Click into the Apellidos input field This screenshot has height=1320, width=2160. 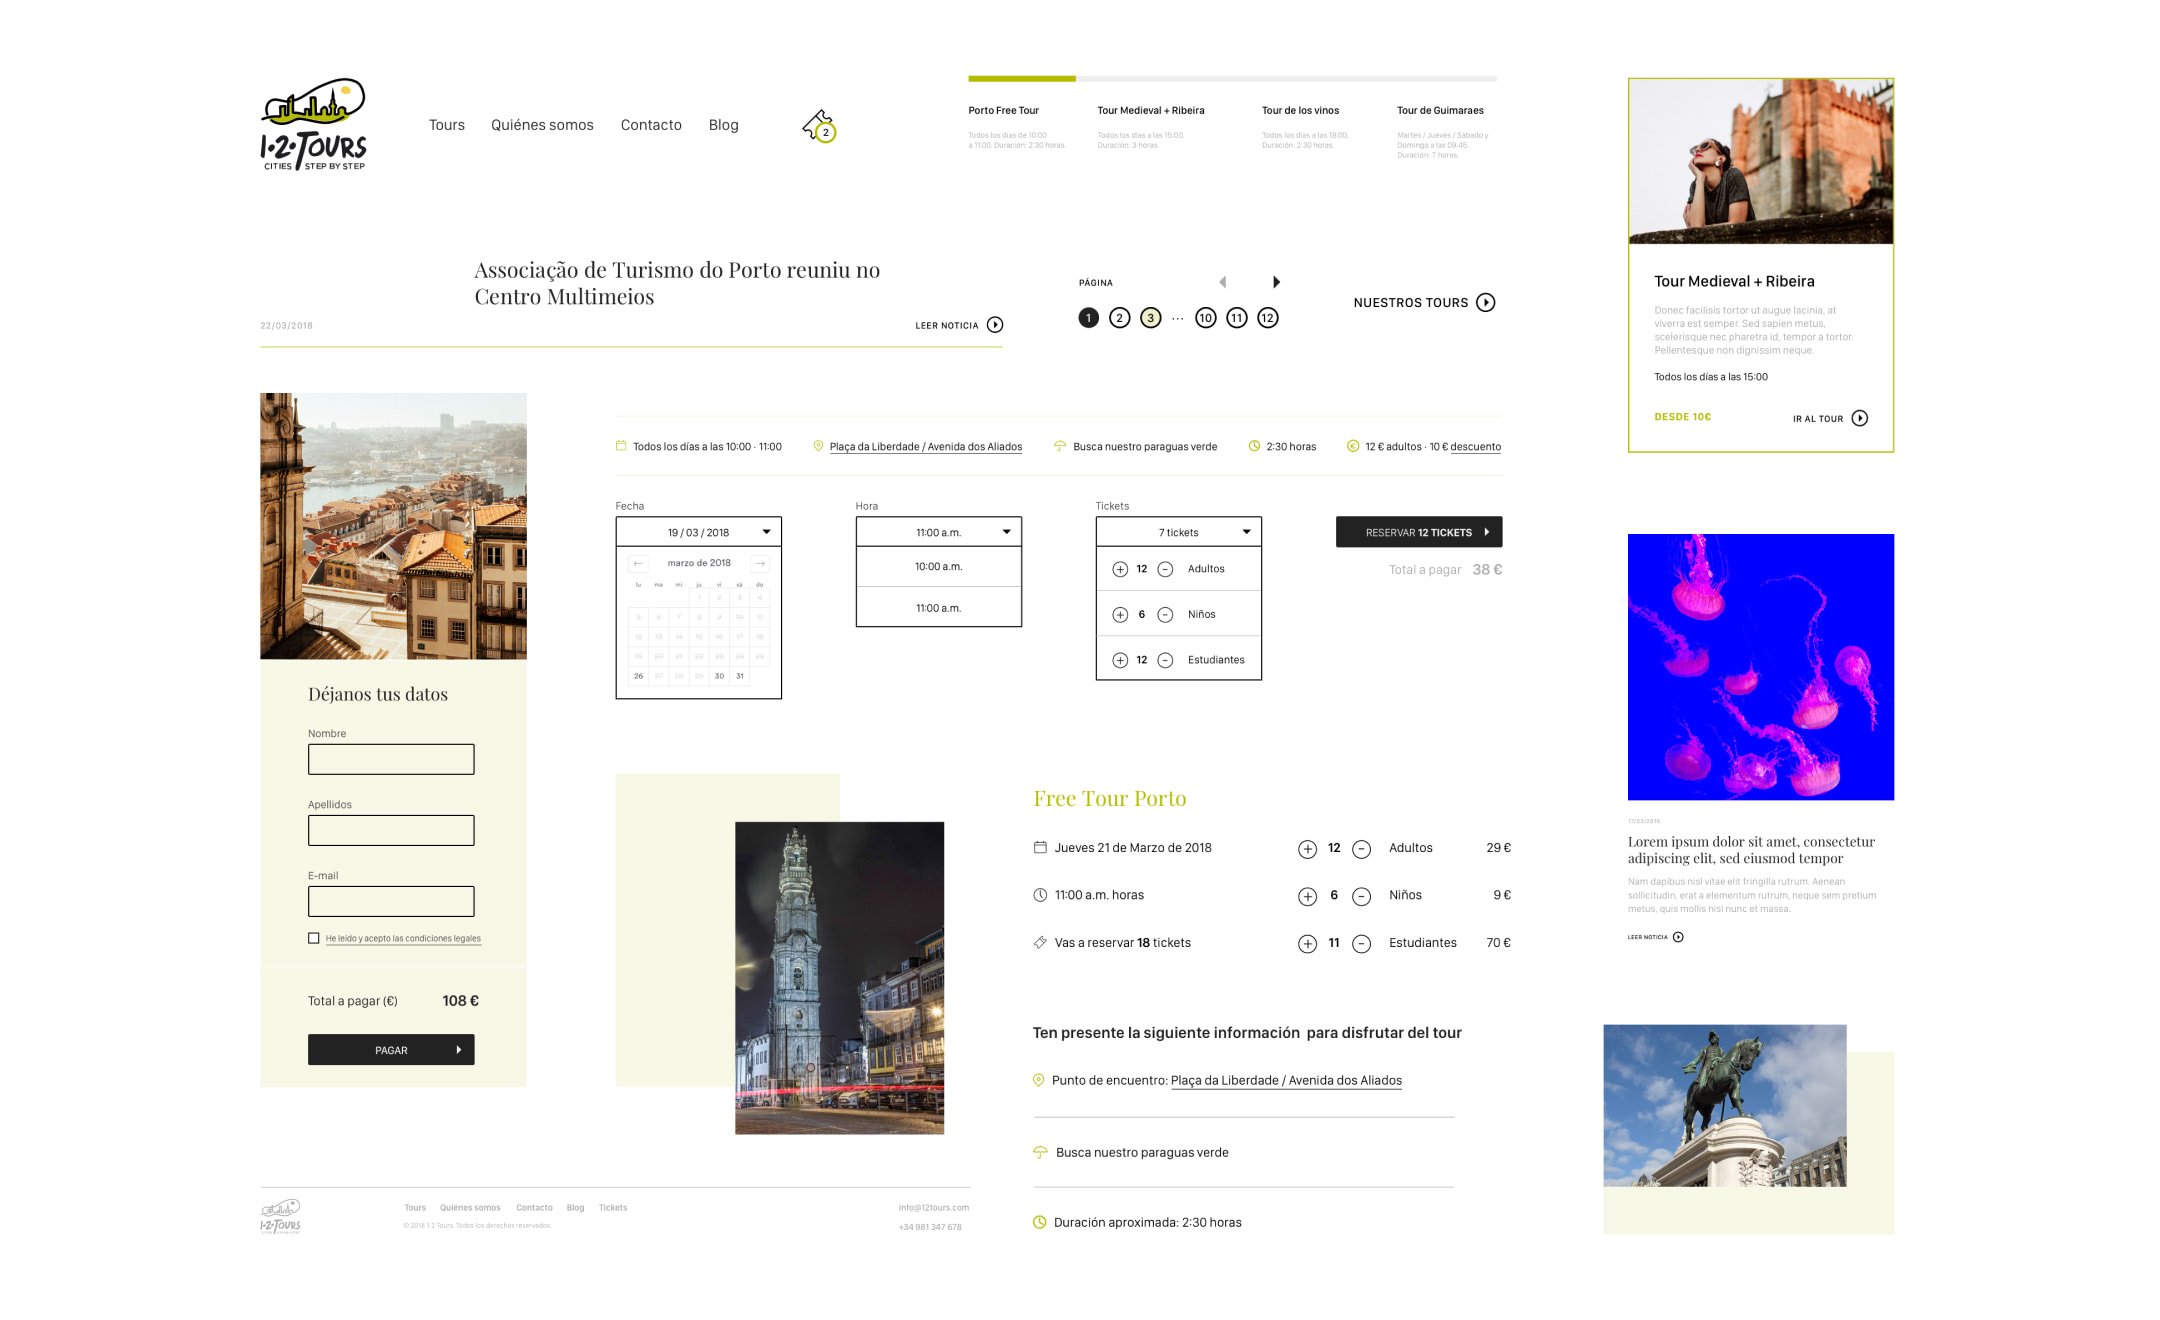click(x=391, y=830)
